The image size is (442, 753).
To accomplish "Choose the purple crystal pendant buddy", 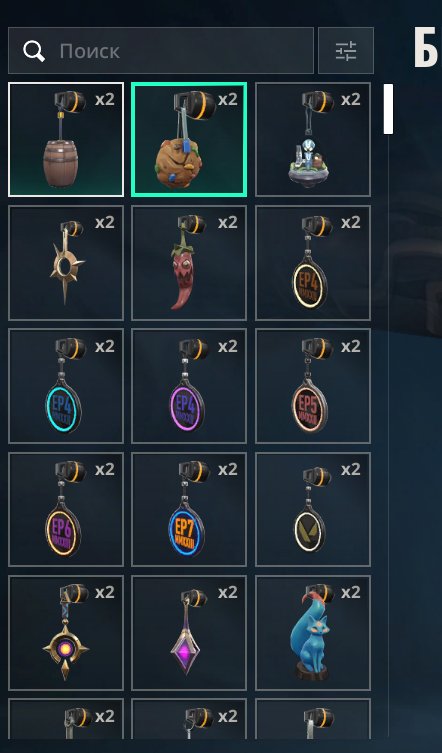I will coord(189,633).
